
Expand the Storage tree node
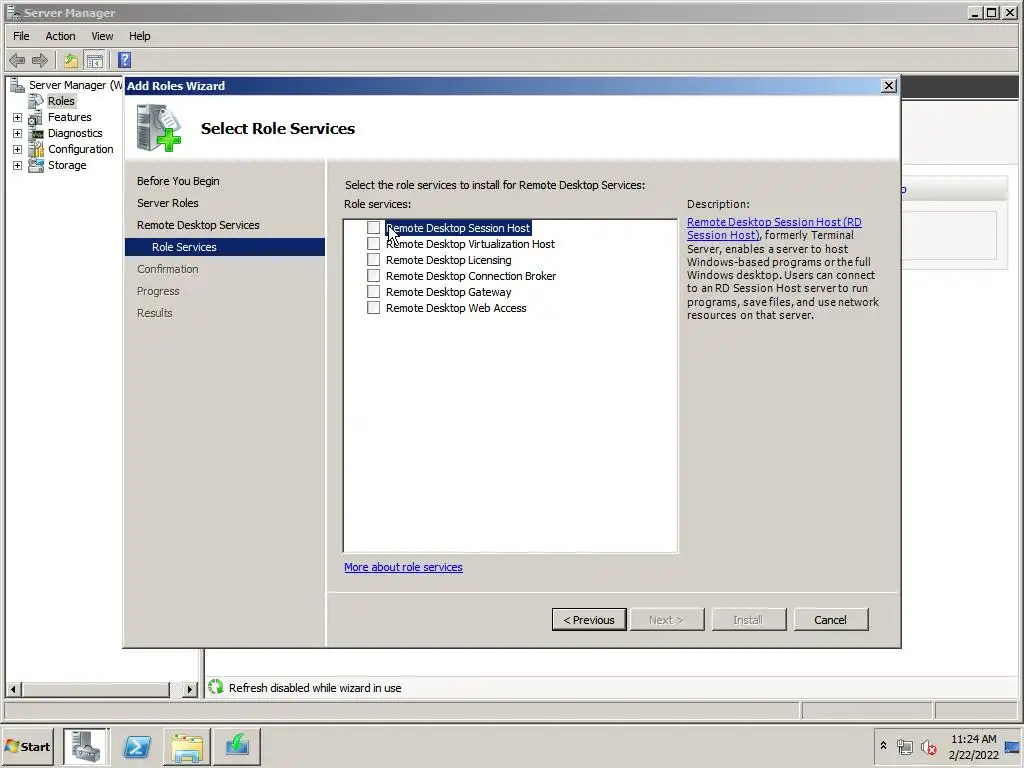pos(18,165)
